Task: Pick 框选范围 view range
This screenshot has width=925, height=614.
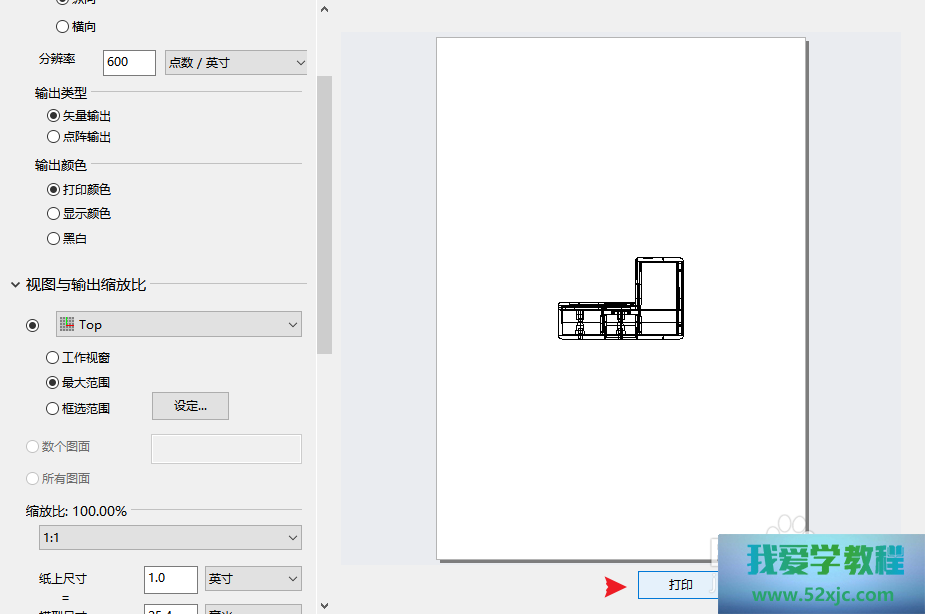Action: pos(54,408)
